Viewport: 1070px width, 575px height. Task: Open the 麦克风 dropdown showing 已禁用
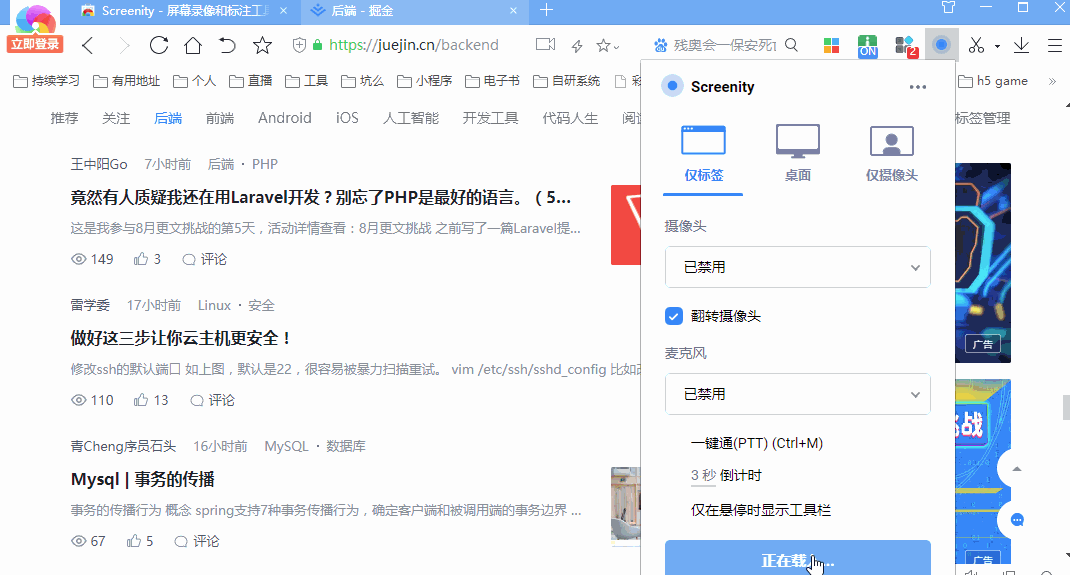click(x=798, y=394)
